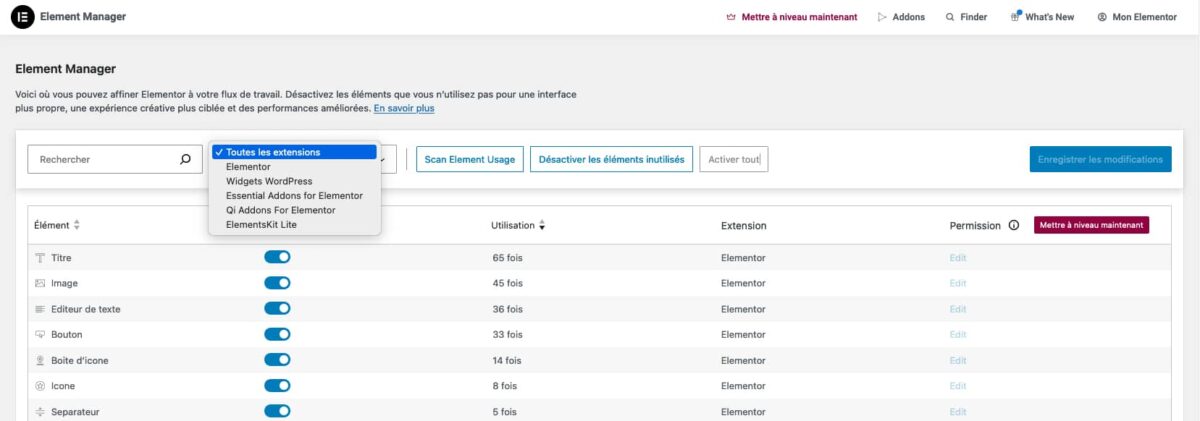
Task: Click the Image widget icon
Action: (40, 283)
